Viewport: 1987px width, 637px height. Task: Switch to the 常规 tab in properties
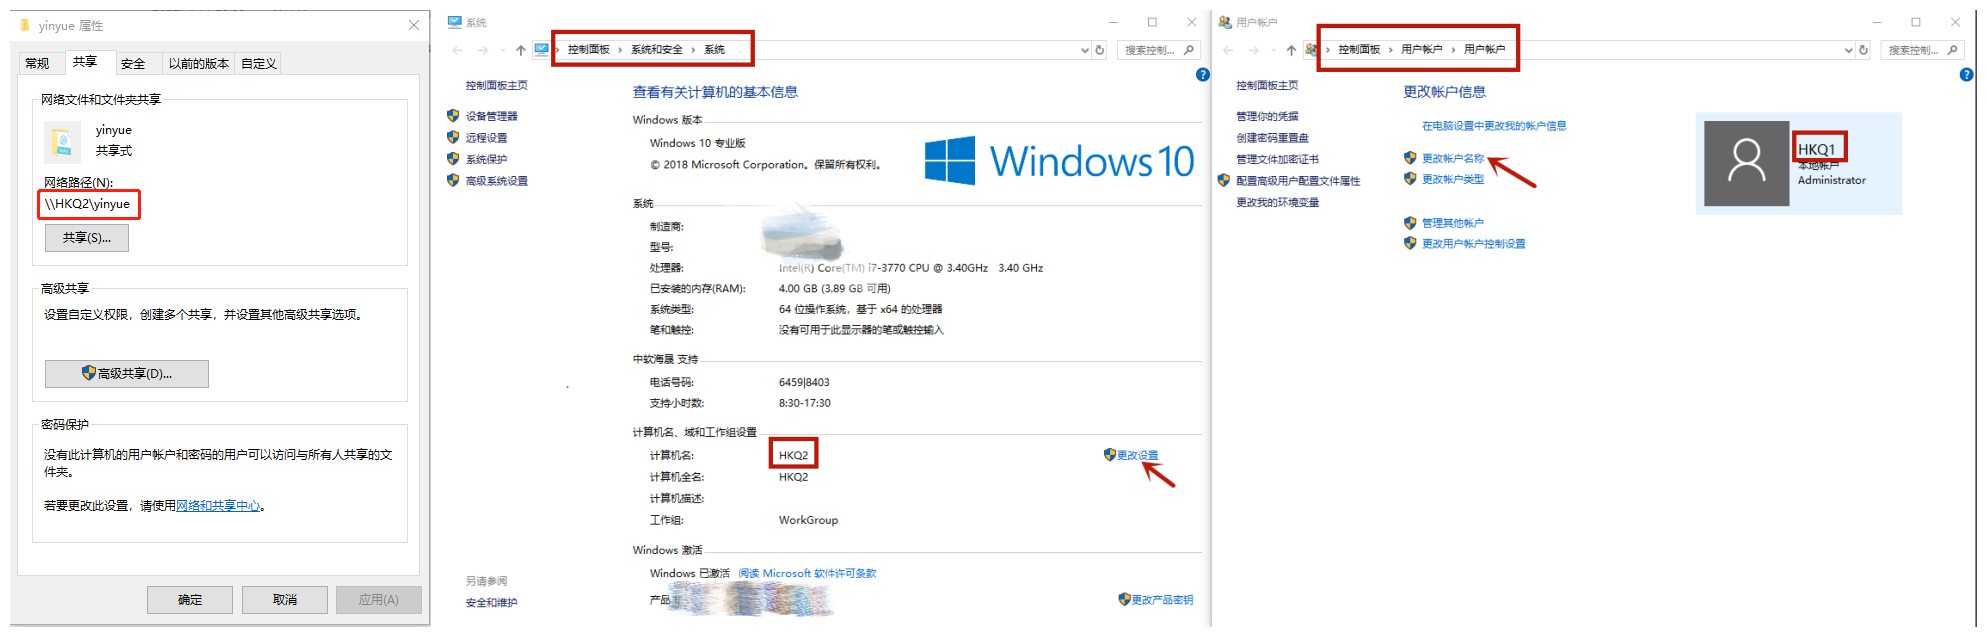pyautogui.click(x=38, y=63)
